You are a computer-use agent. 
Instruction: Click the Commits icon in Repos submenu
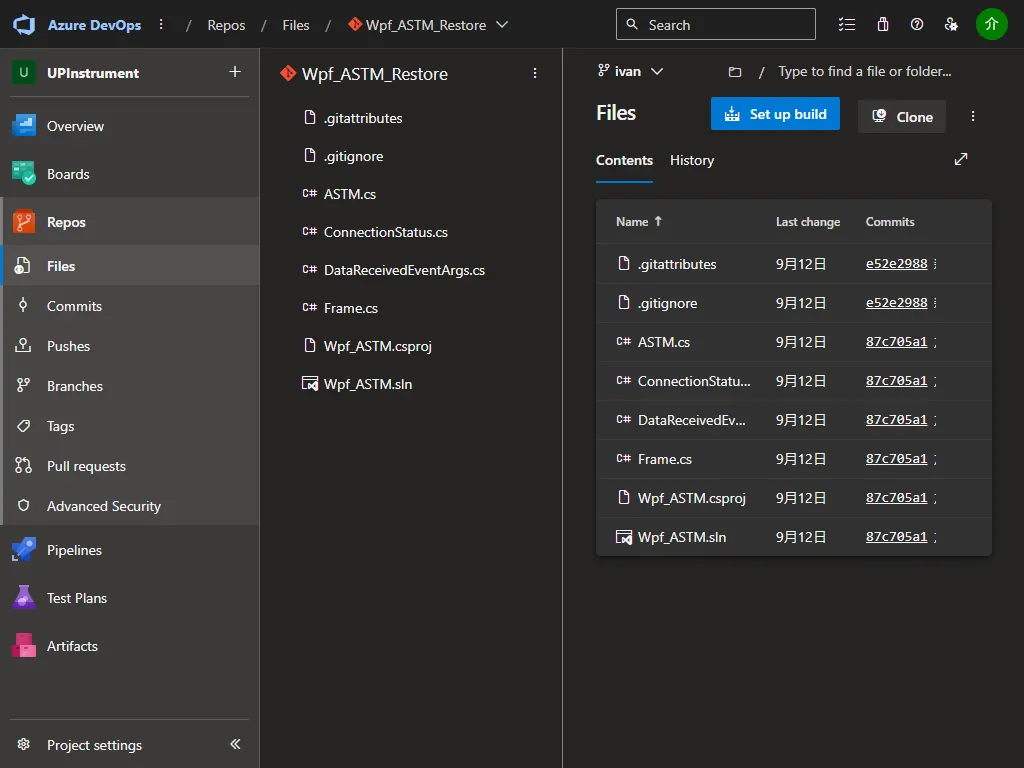click(23, 305)
